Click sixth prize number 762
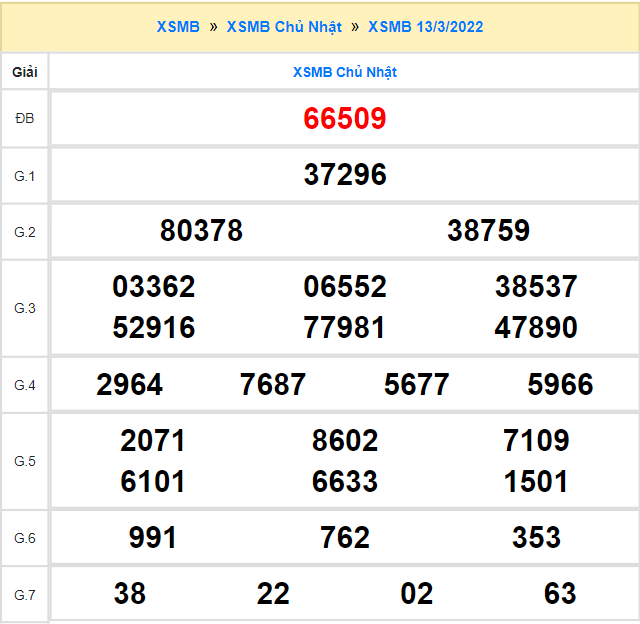Image resolution: width=640 pixels, height=624 pixels. coord(345,538)
